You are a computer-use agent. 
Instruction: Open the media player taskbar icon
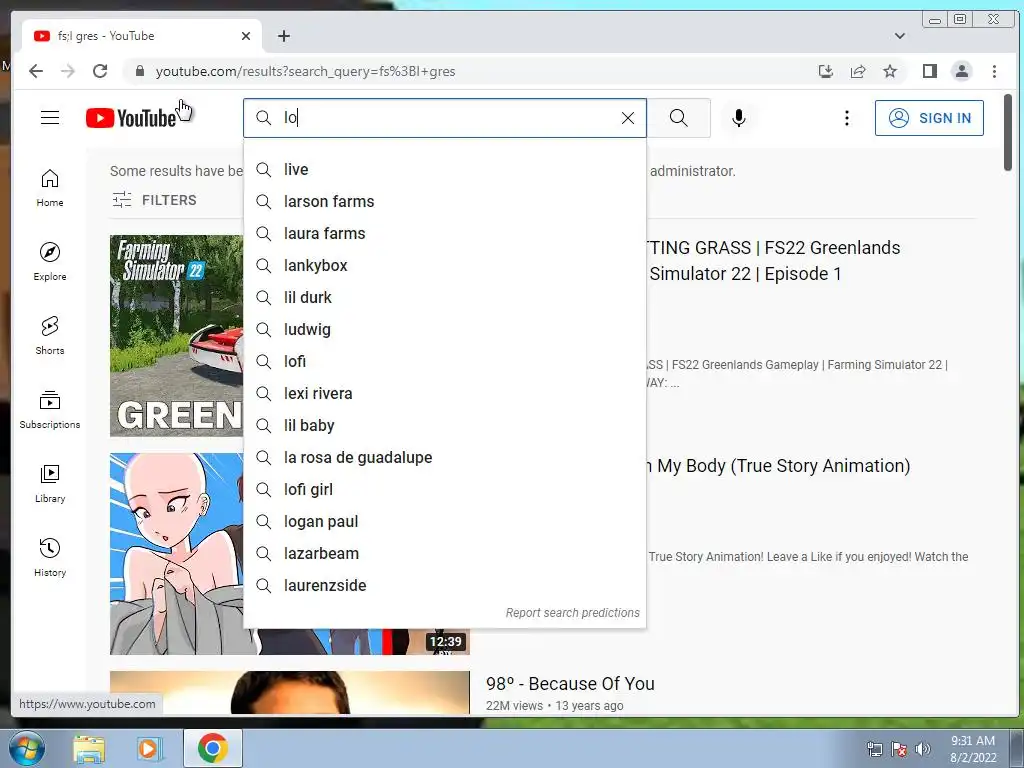148,749
